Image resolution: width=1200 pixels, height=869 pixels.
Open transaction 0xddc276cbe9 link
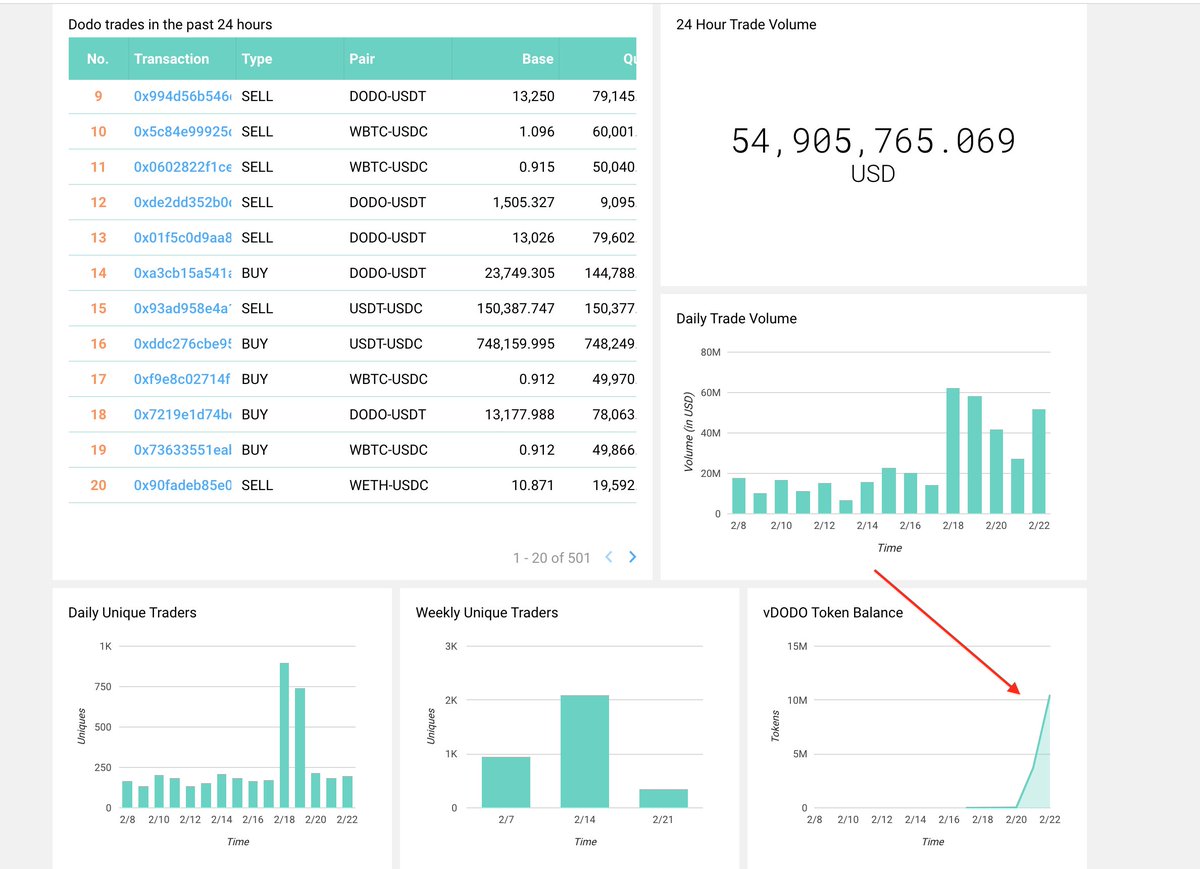coord(182,343)
